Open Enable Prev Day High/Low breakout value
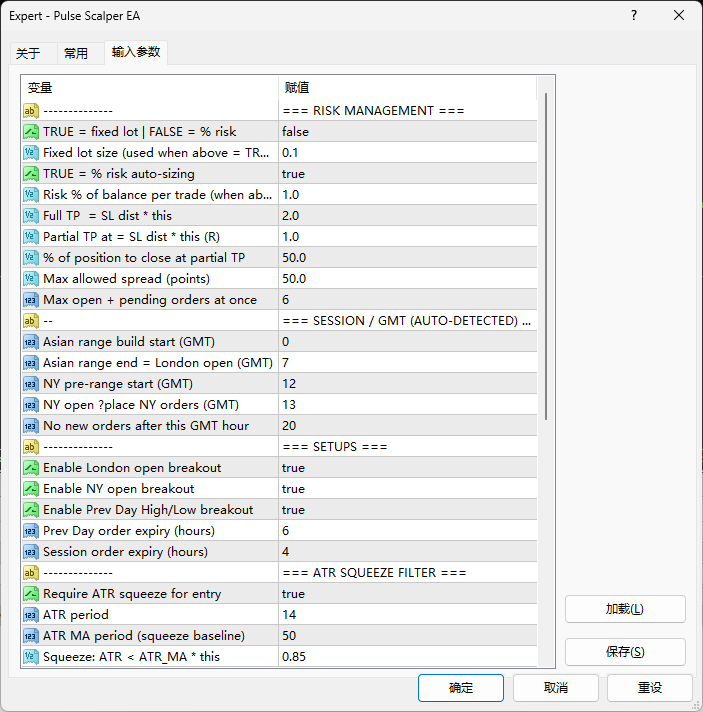Viewport: 703px width, 712px height. (407, 510)
